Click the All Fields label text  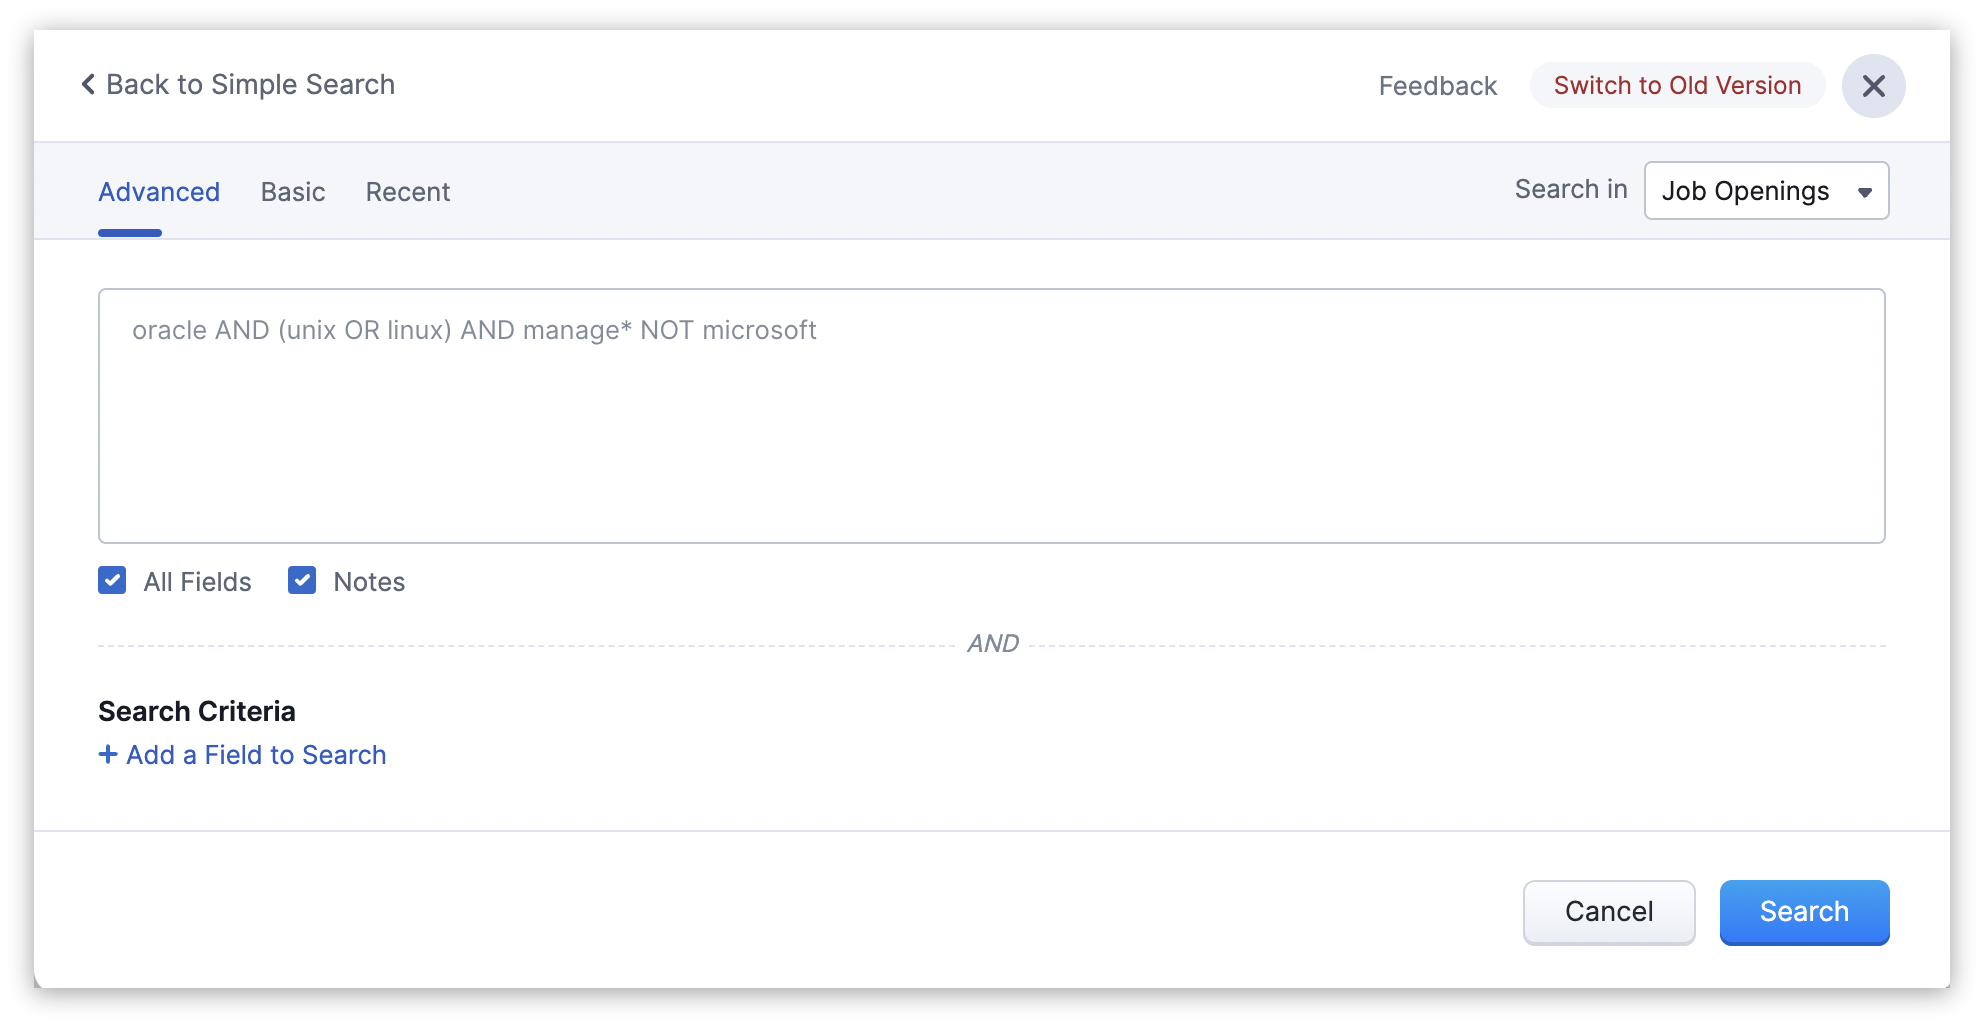(x=197, y=582)
